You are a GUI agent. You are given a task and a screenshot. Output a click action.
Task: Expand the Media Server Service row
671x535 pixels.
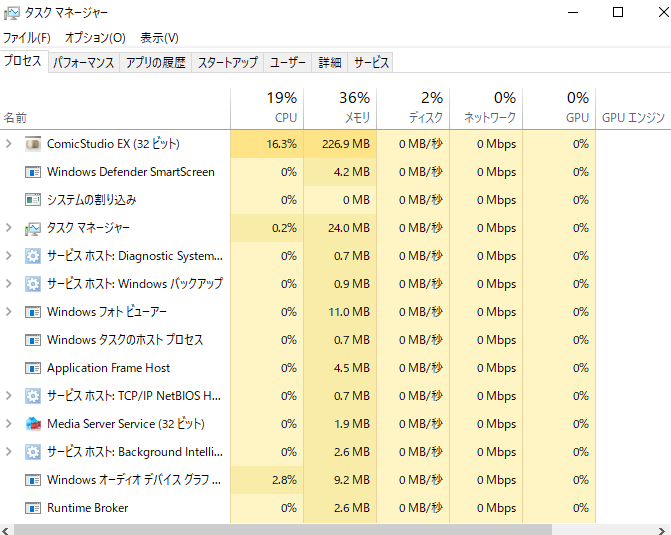tap(9, 424)
